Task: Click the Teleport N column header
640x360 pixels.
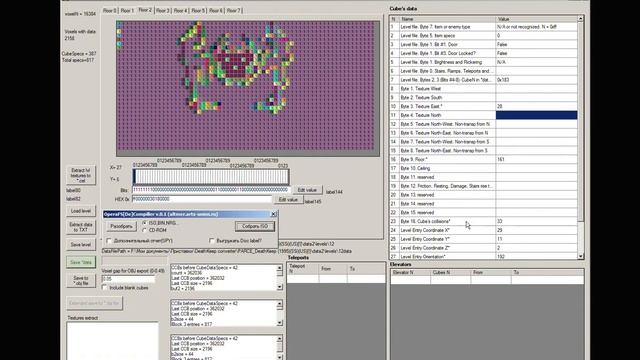Action: [x=303, y=269]
